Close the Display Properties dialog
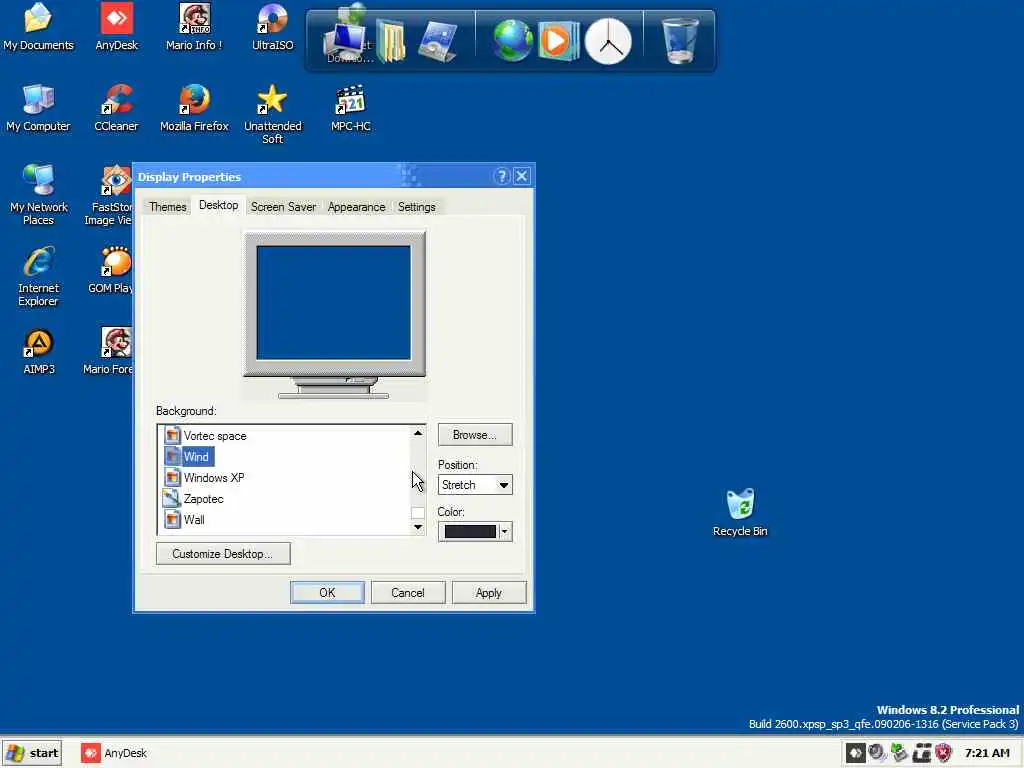This screenshot has height=768, width=1024. 522,176
